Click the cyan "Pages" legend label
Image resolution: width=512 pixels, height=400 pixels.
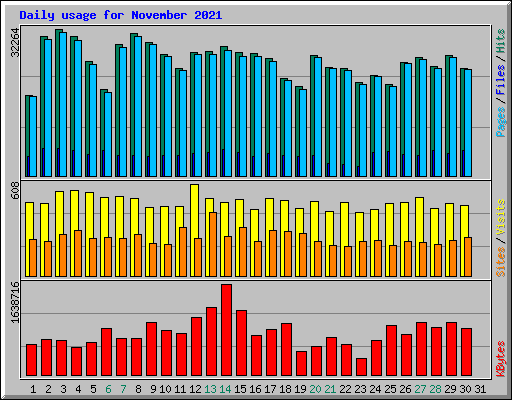coord(500,122)
